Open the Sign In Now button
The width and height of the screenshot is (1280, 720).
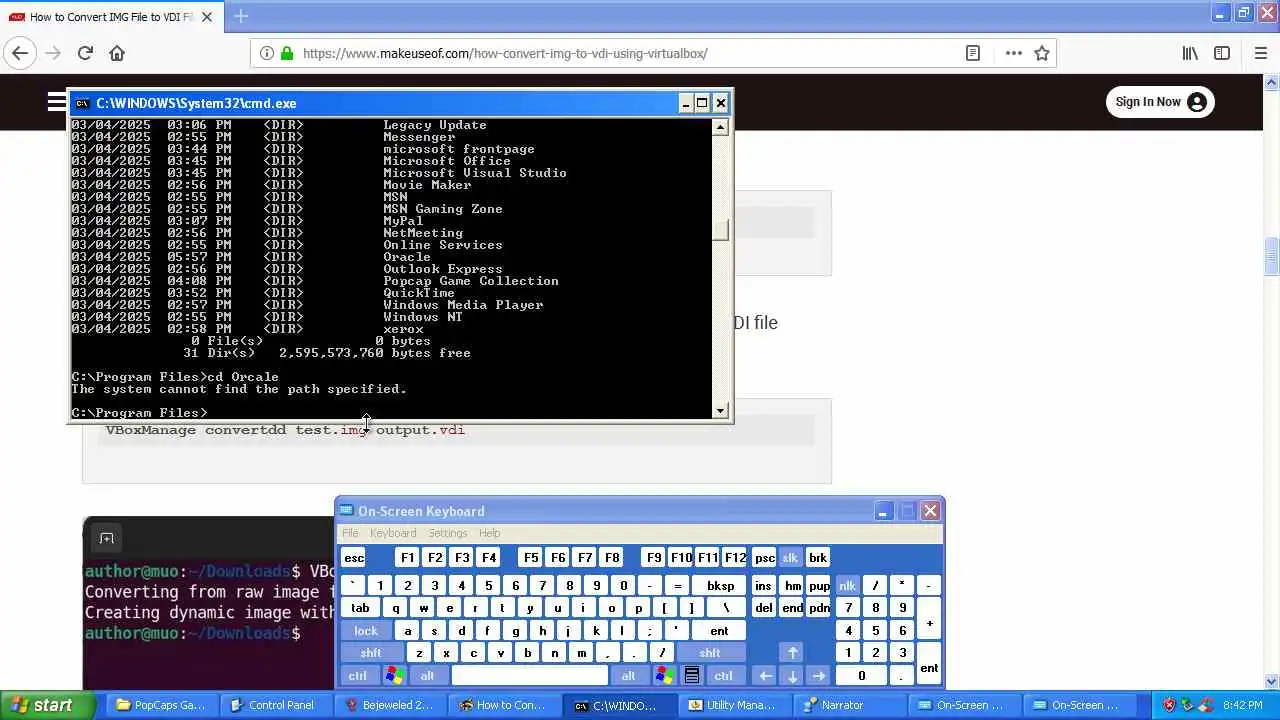pyautogui.click(x=1160, y=101)
